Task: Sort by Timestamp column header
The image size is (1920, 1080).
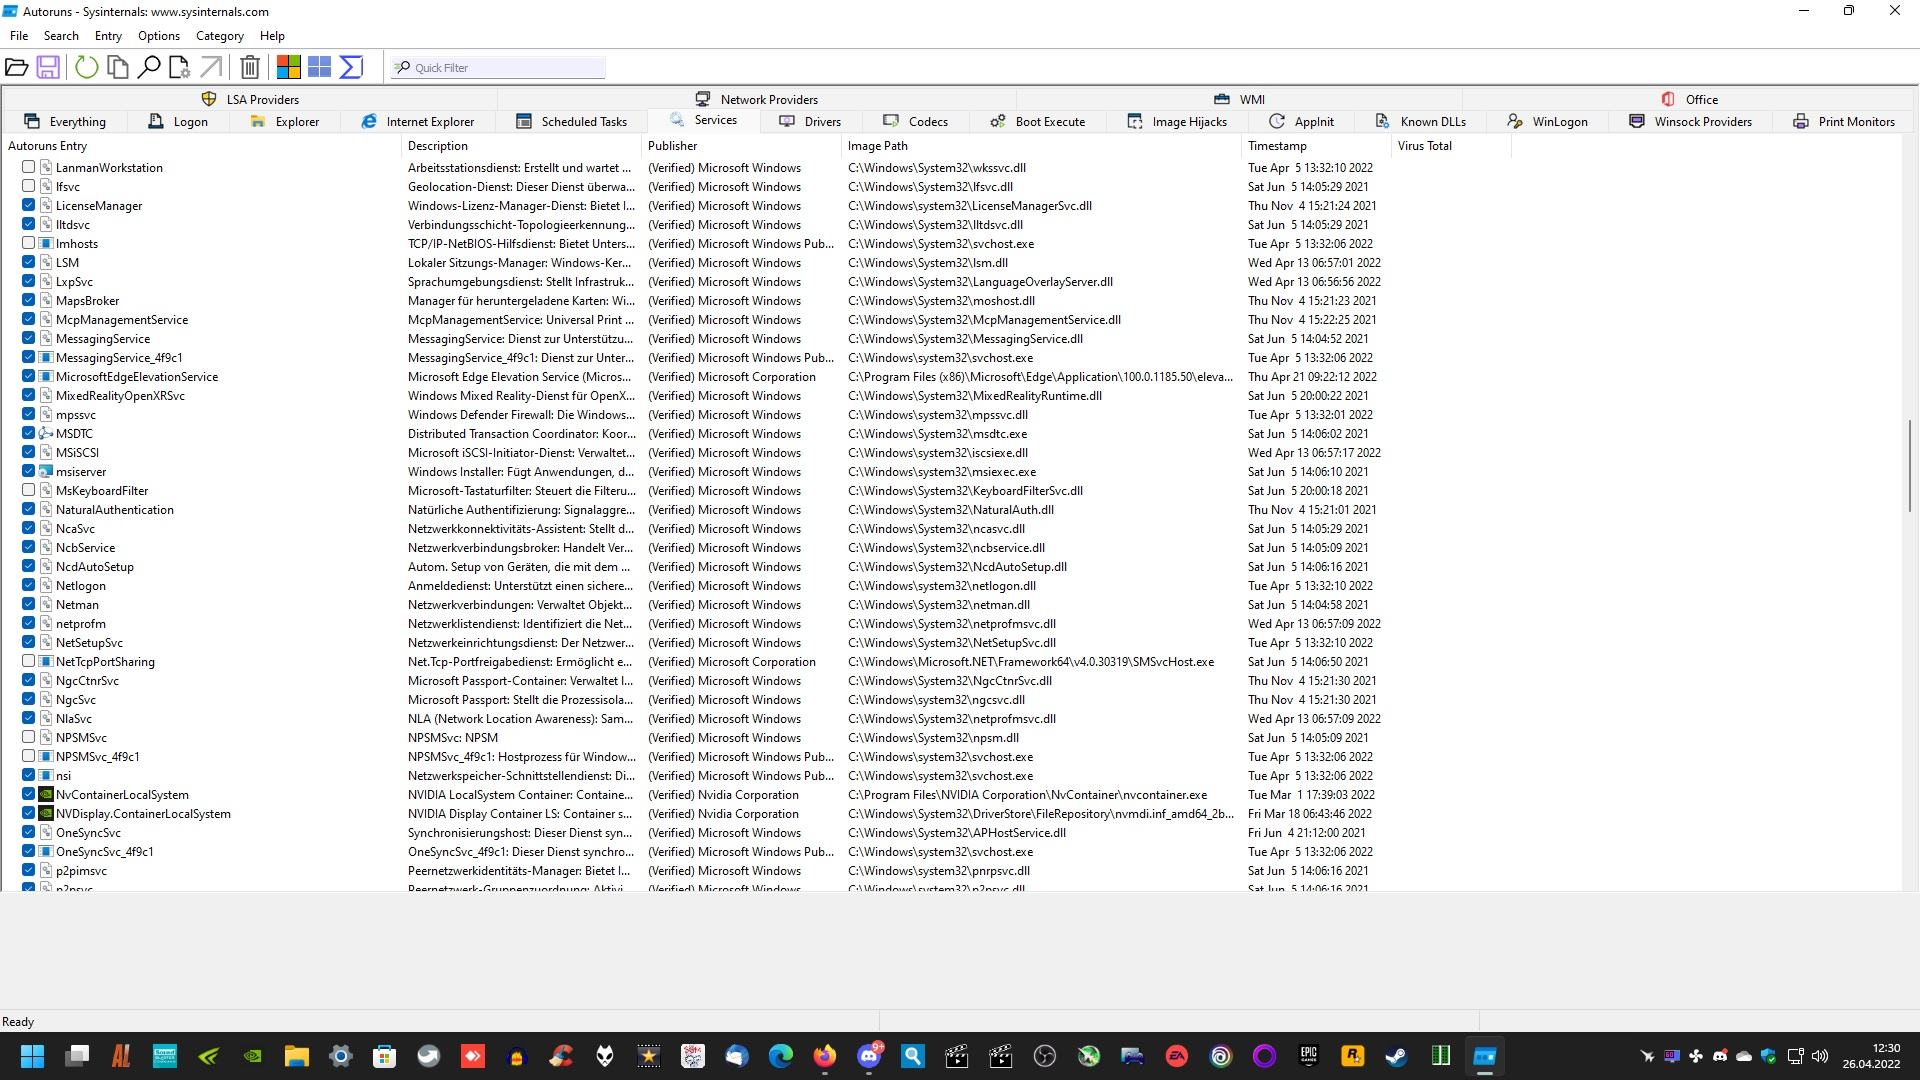Action: [1316, 146]
